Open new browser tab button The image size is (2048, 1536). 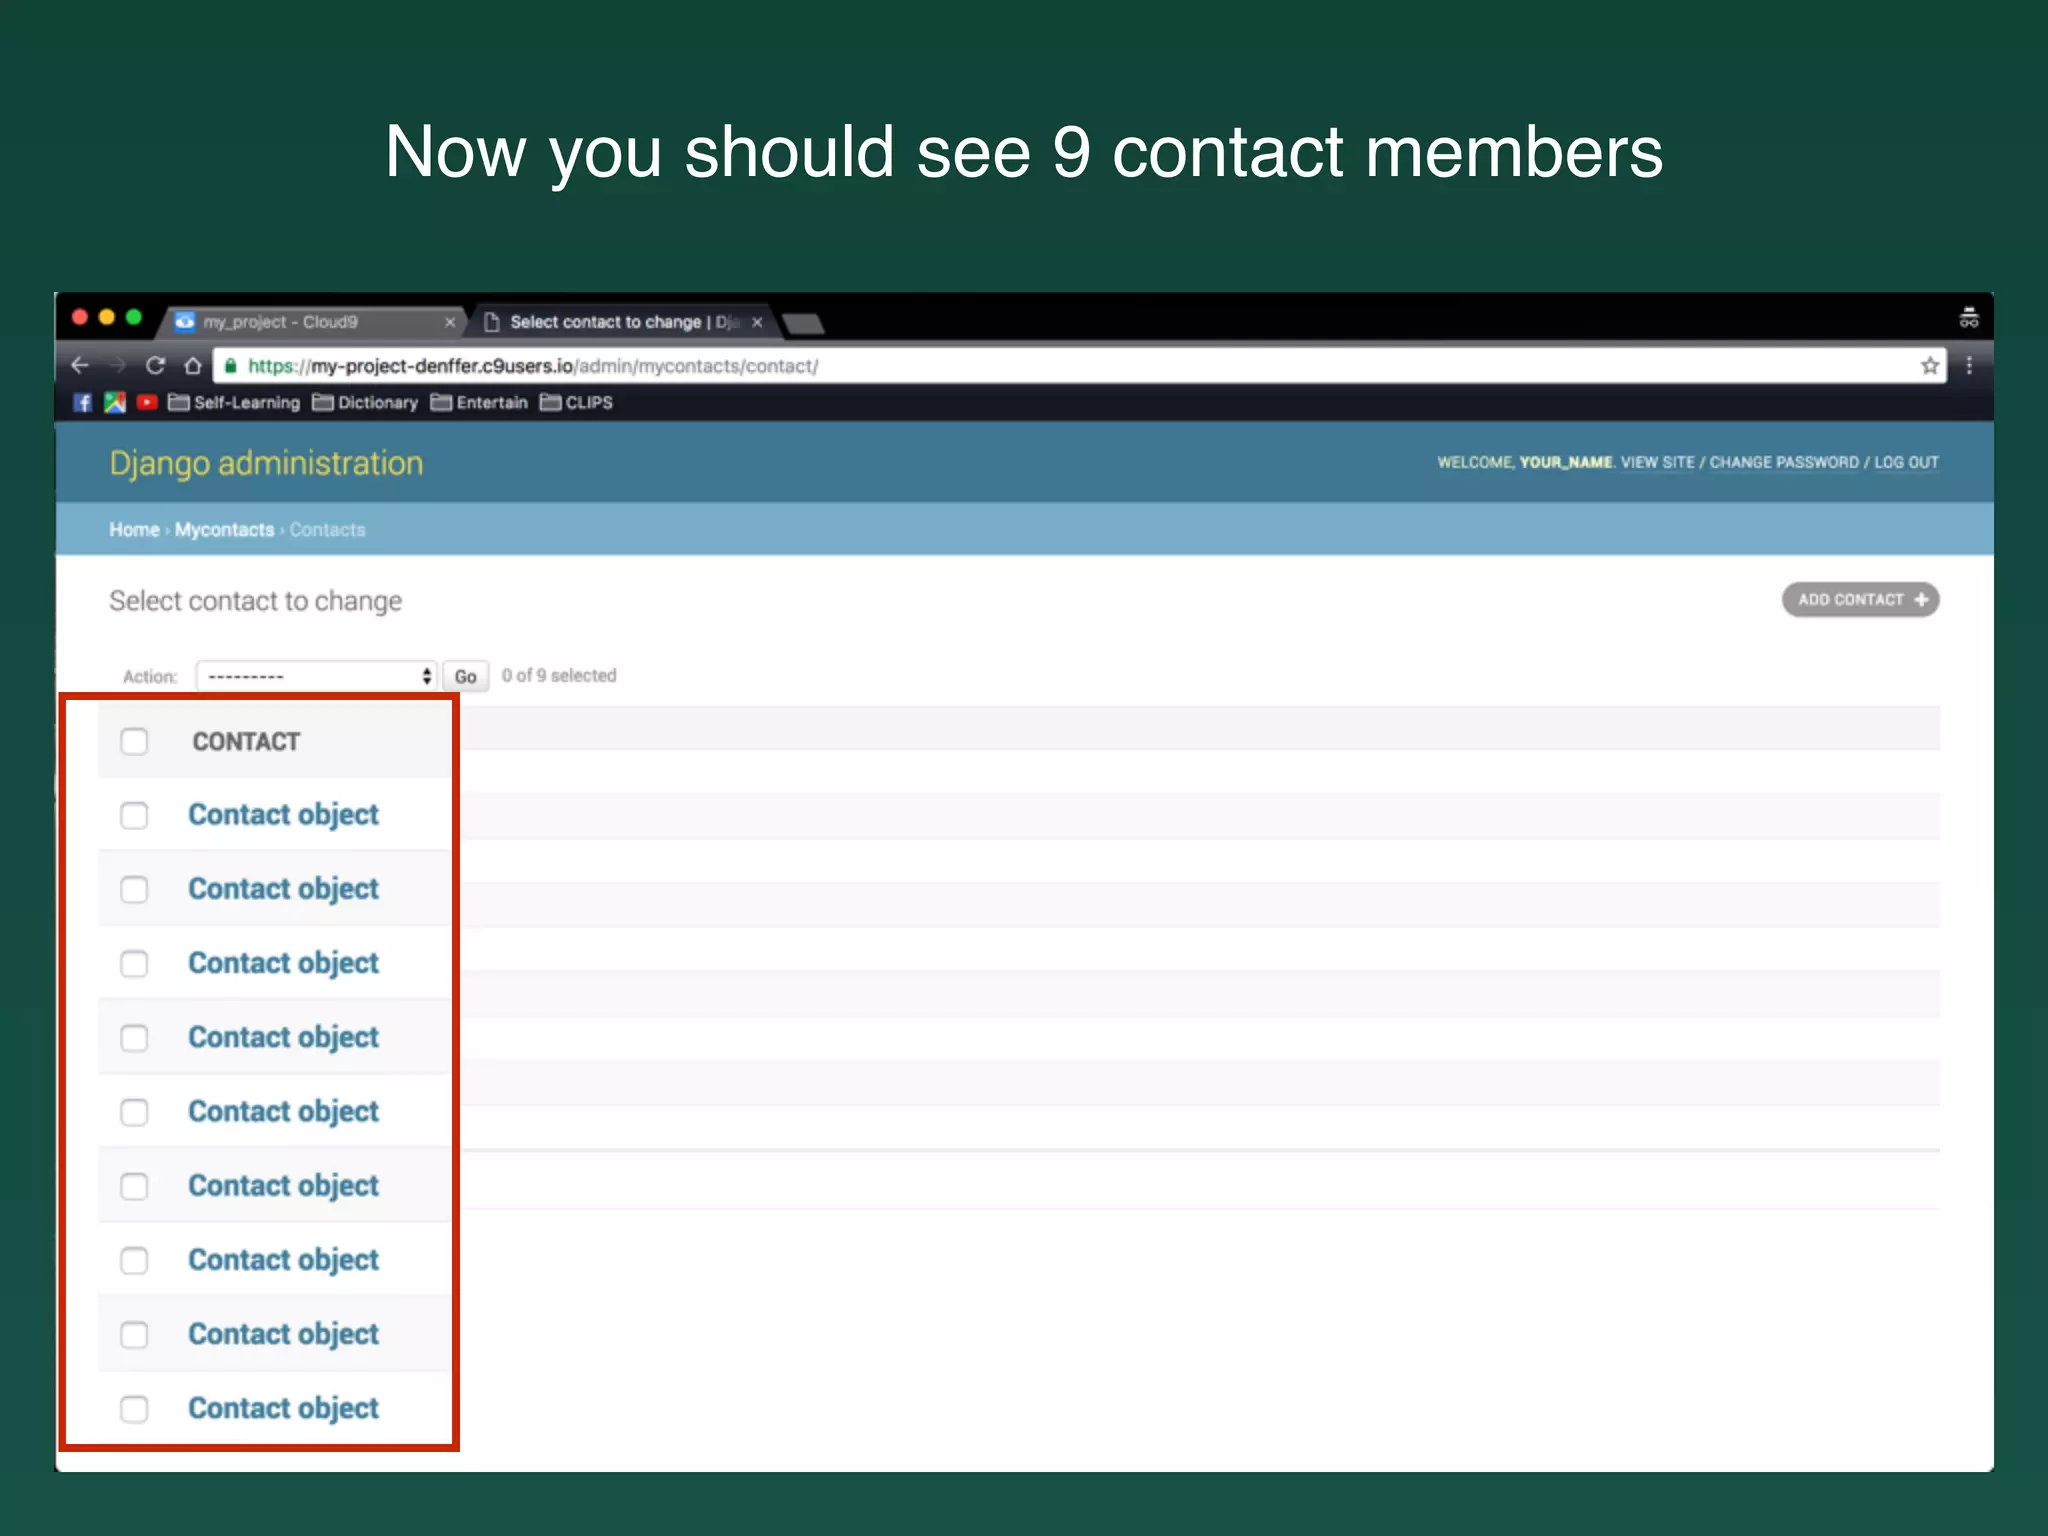click(x=803, y=323)
